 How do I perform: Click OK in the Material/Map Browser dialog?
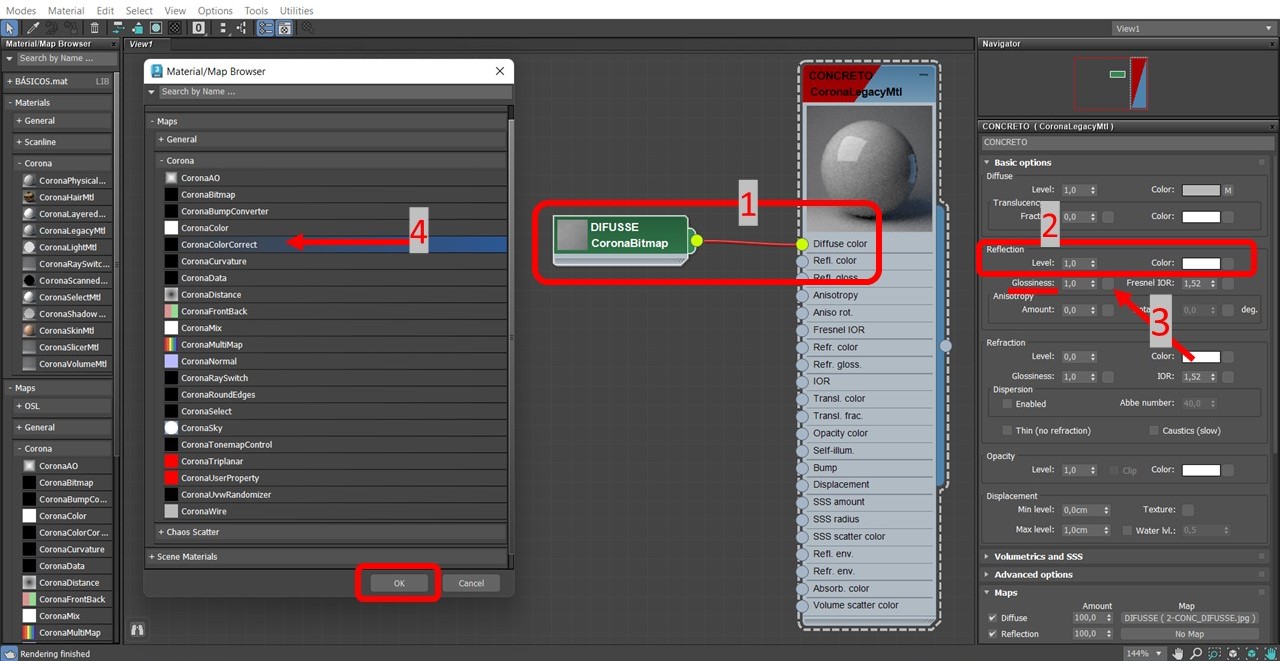tap(398, 583)
